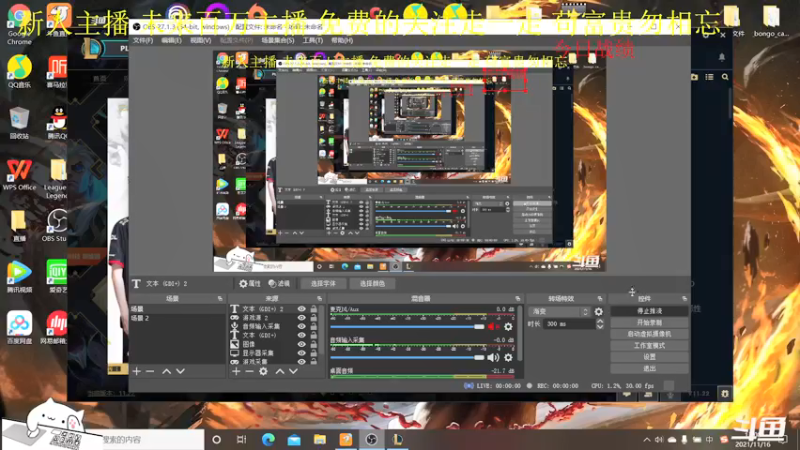The width and height of the screenshot is (800, 450).
Task: Click the Mail icon on the taskbar
Action: (294, 439)
